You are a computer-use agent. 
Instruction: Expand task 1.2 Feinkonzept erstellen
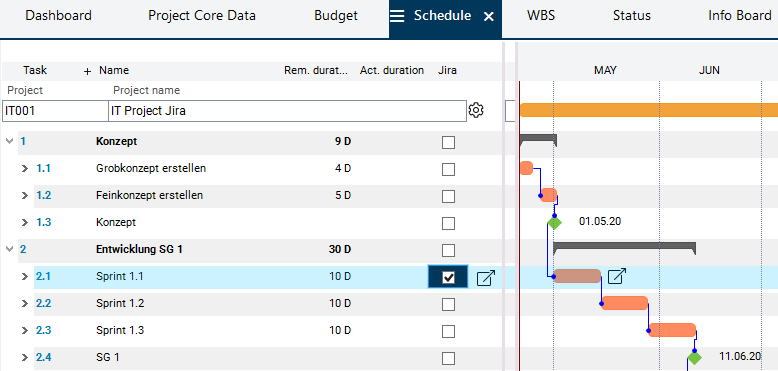[x=25, y=195]
